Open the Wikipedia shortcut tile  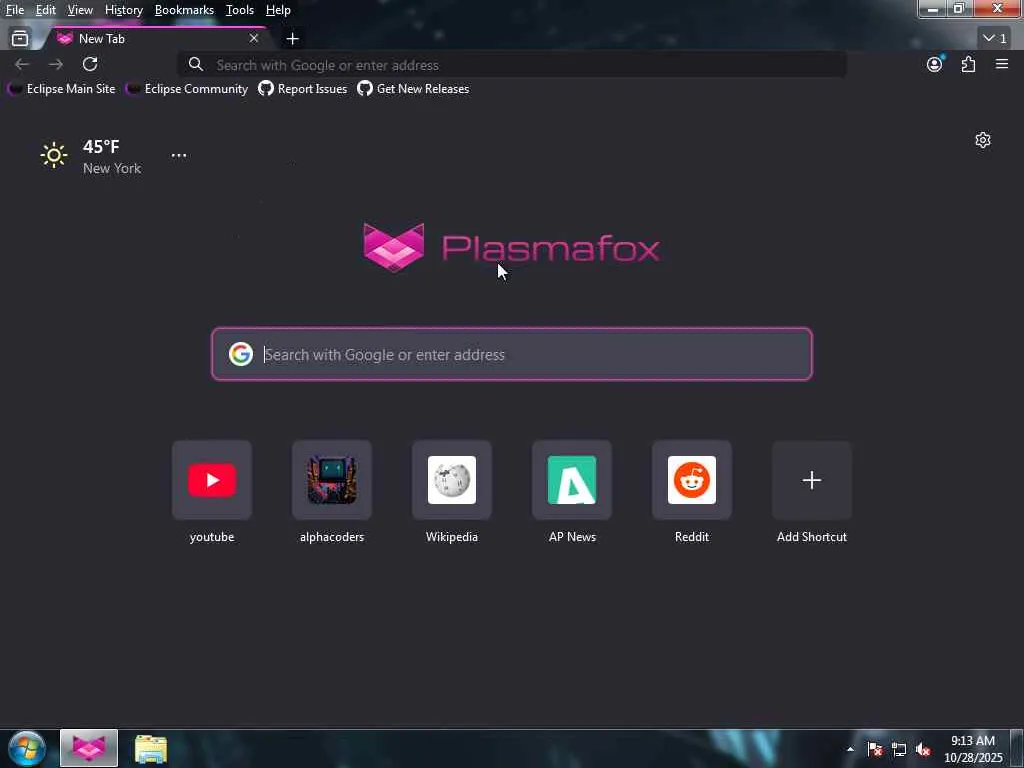click(x=452, y=480)
